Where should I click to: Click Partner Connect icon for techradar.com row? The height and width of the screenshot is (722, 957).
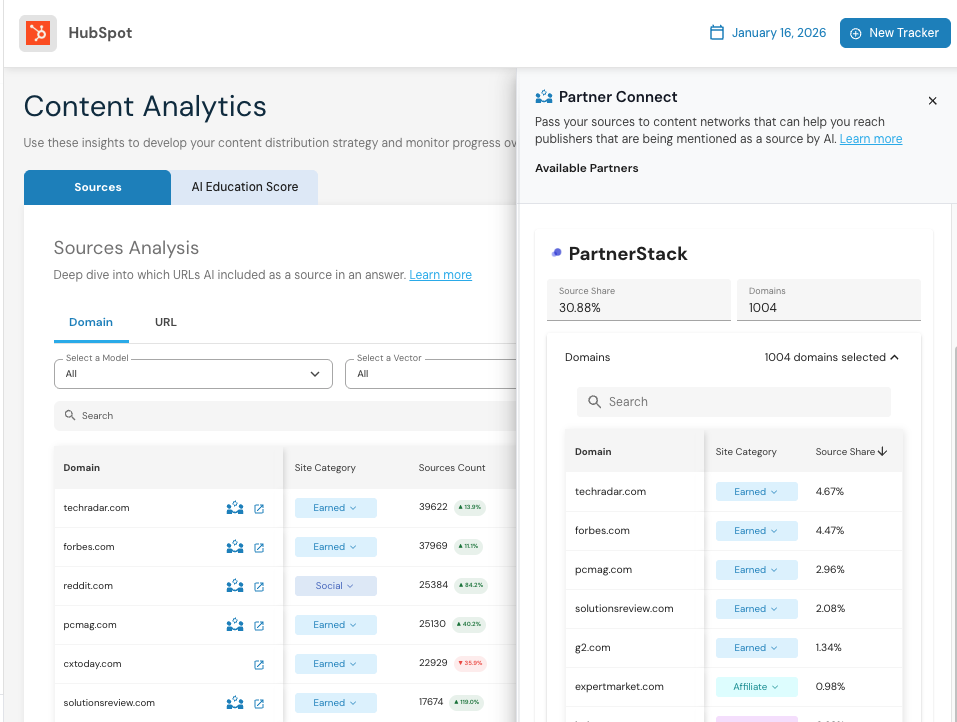click(x=235, y=508)
